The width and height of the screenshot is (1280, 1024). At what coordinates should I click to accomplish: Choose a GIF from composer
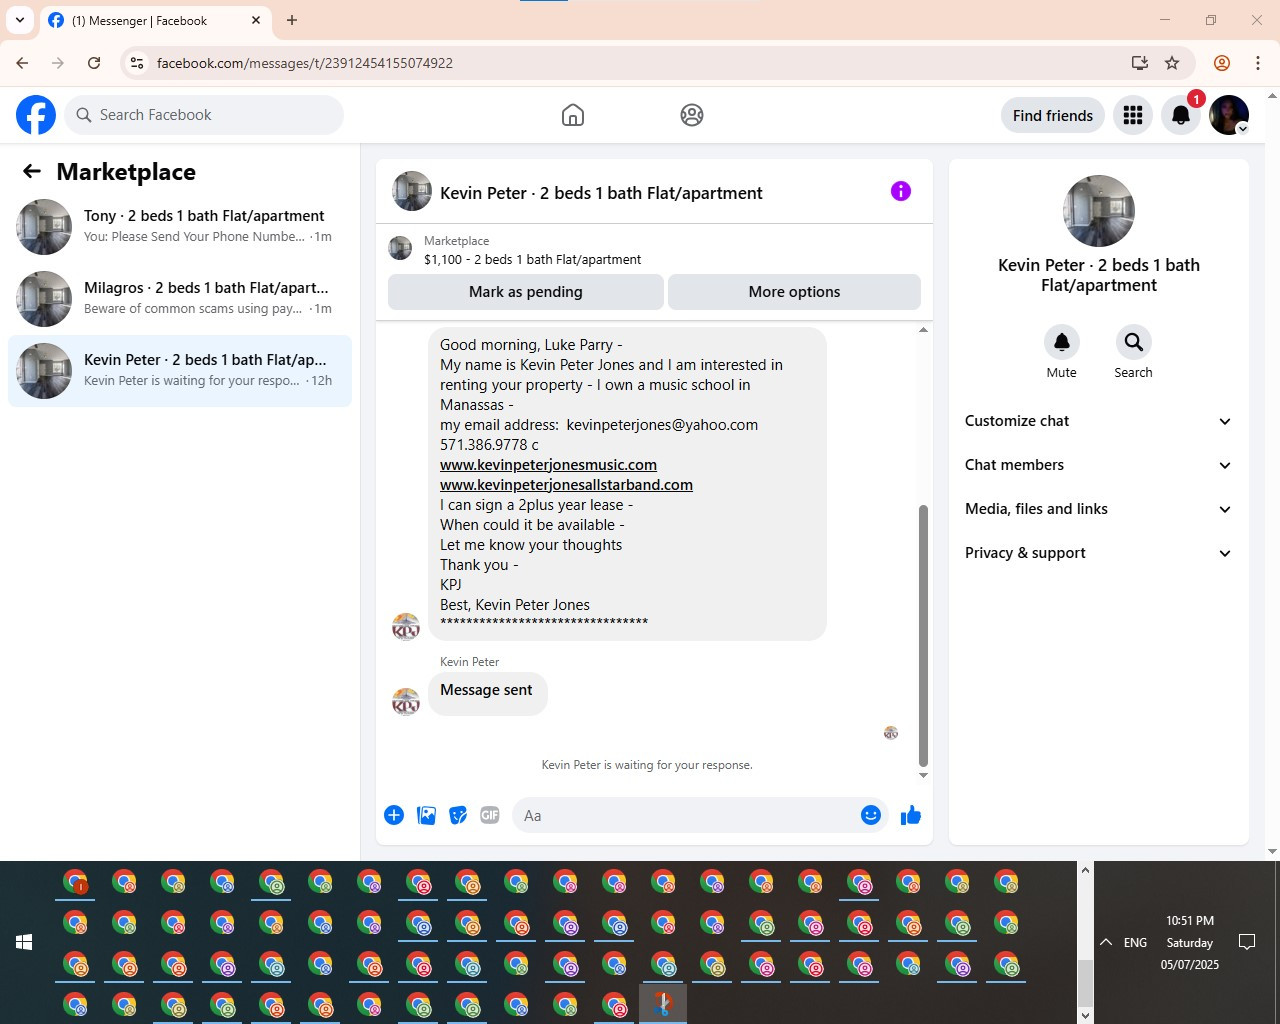coord(490,815)
